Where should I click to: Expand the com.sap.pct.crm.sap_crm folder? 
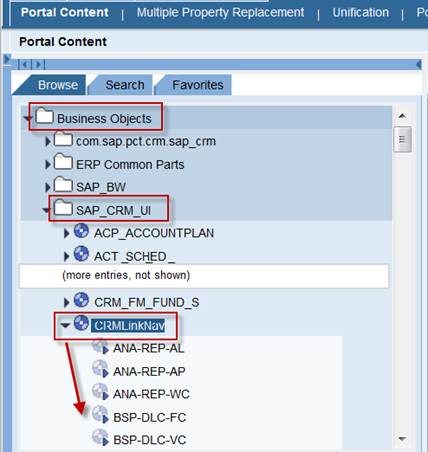(48, 142)
